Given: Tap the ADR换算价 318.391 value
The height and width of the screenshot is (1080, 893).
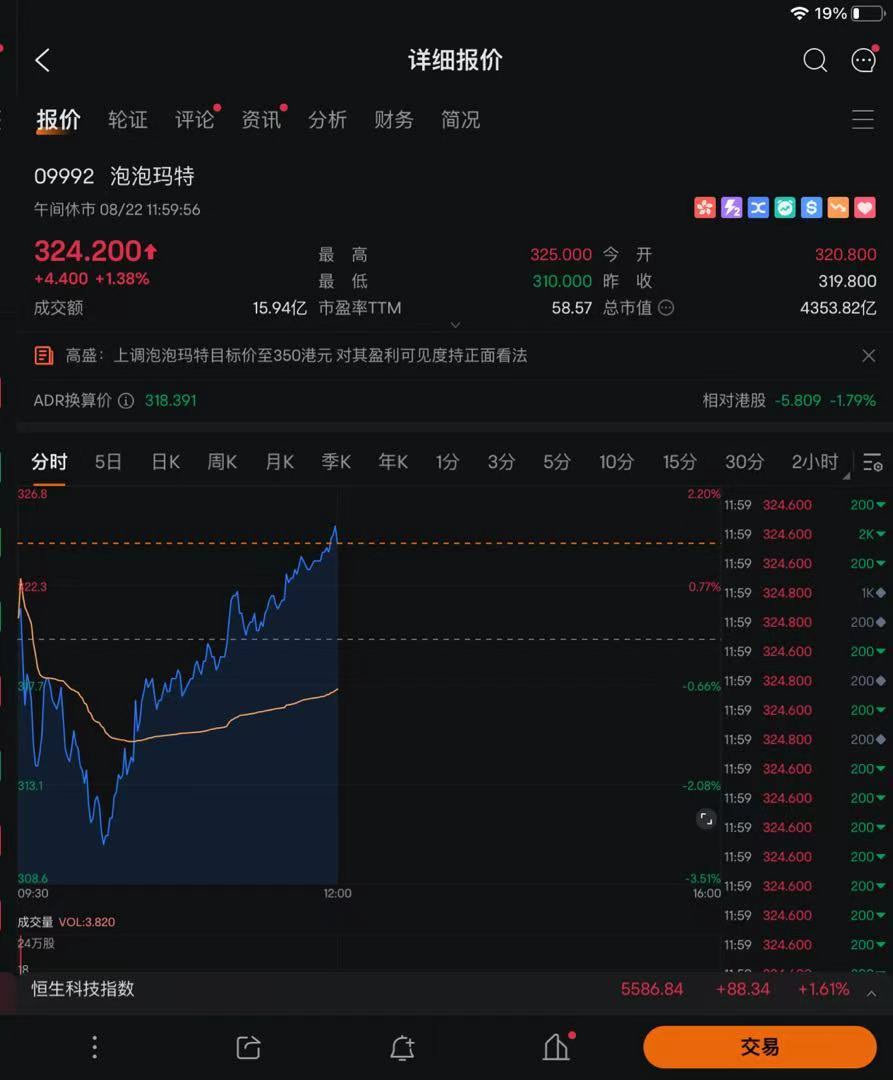Looking at the screenshot, I should (x=171, y=400).
